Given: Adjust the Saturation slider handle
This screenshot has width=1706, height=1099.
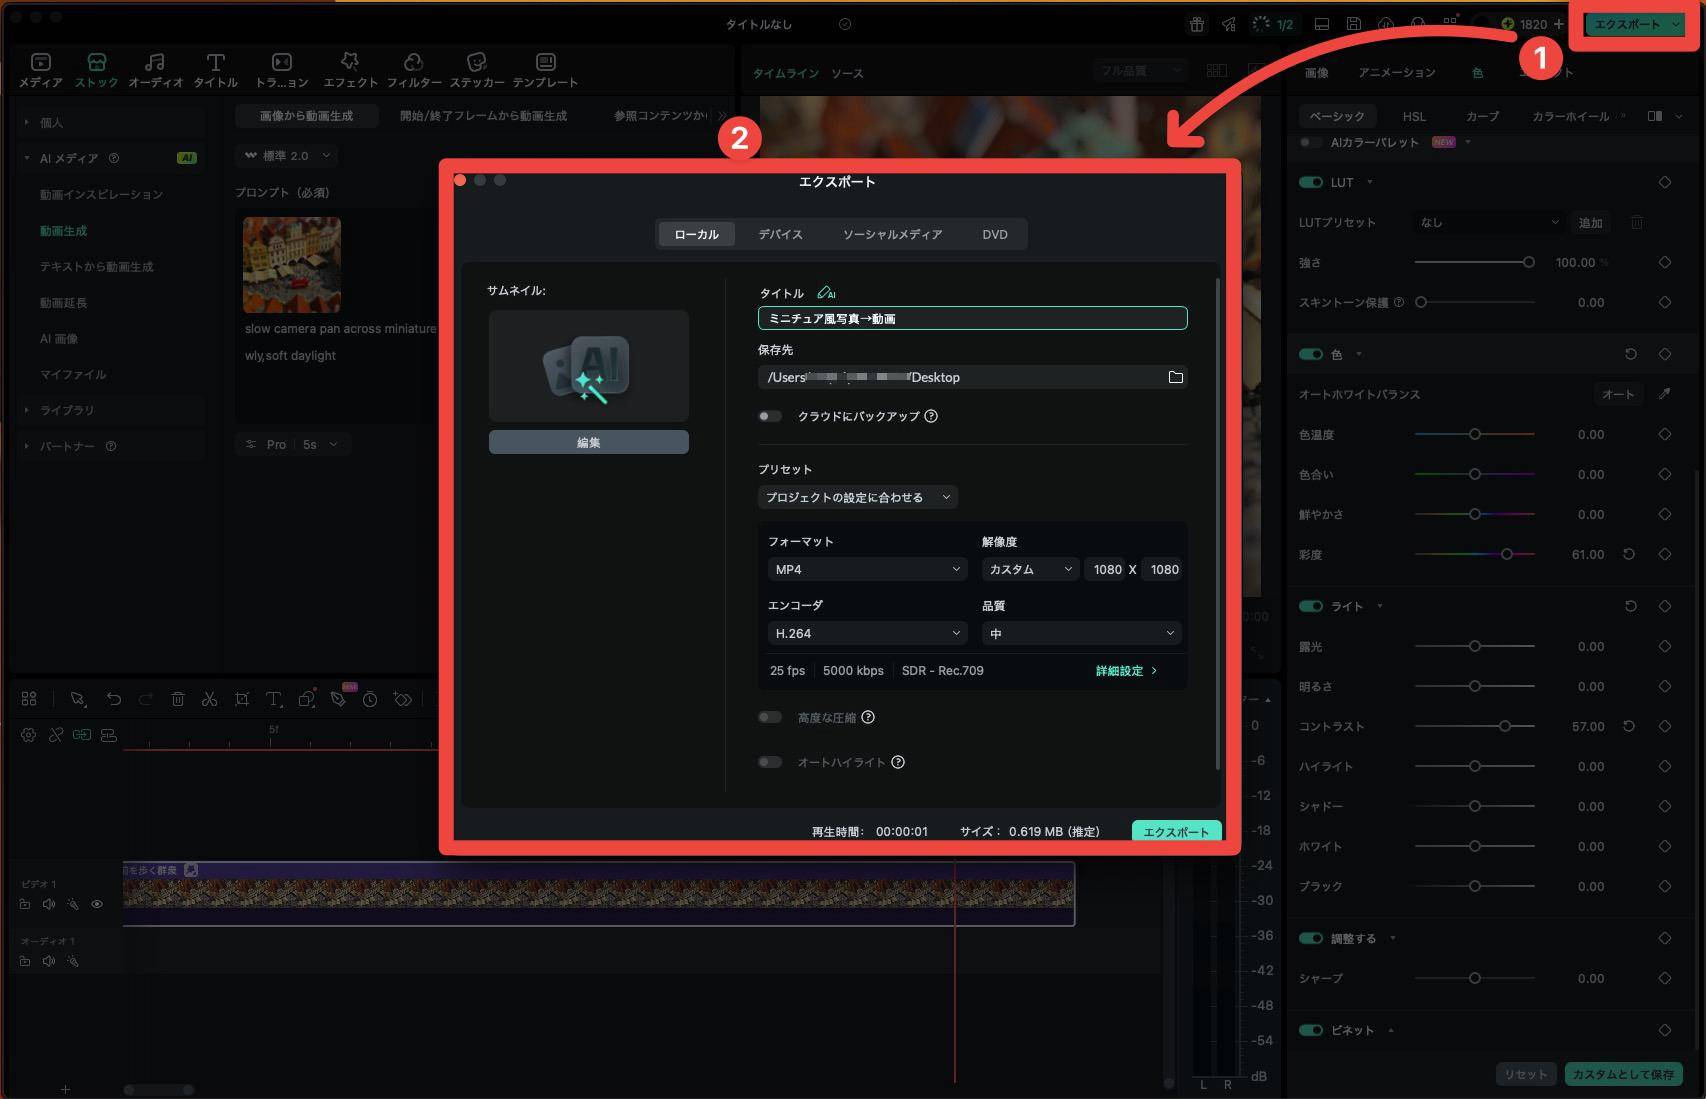Looking at the screenshot, I should tap(1506, 554).
